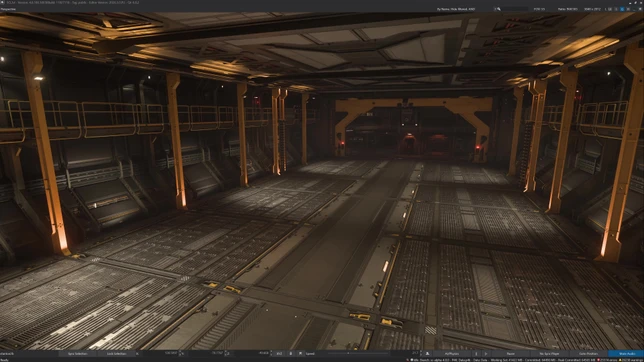Click the search magnifier icon
The image size is (644, 362).
(498, 9)
